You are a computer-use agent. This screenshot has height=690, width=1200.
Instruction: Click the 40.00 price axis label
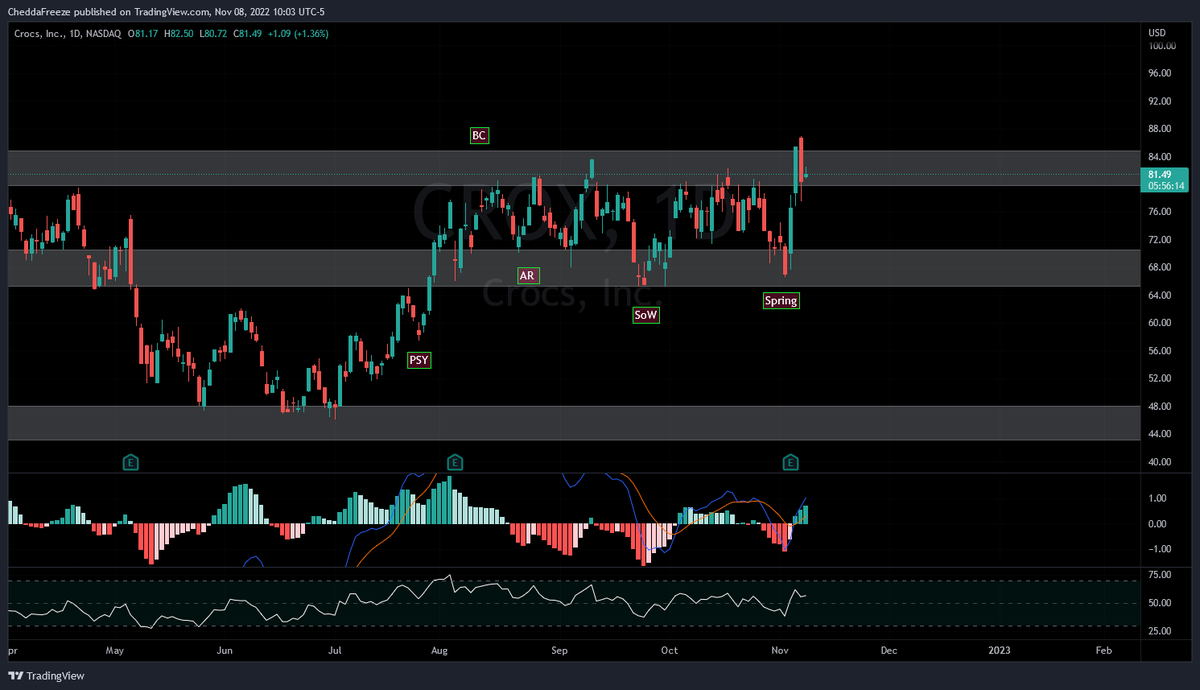pos(1160,462)
